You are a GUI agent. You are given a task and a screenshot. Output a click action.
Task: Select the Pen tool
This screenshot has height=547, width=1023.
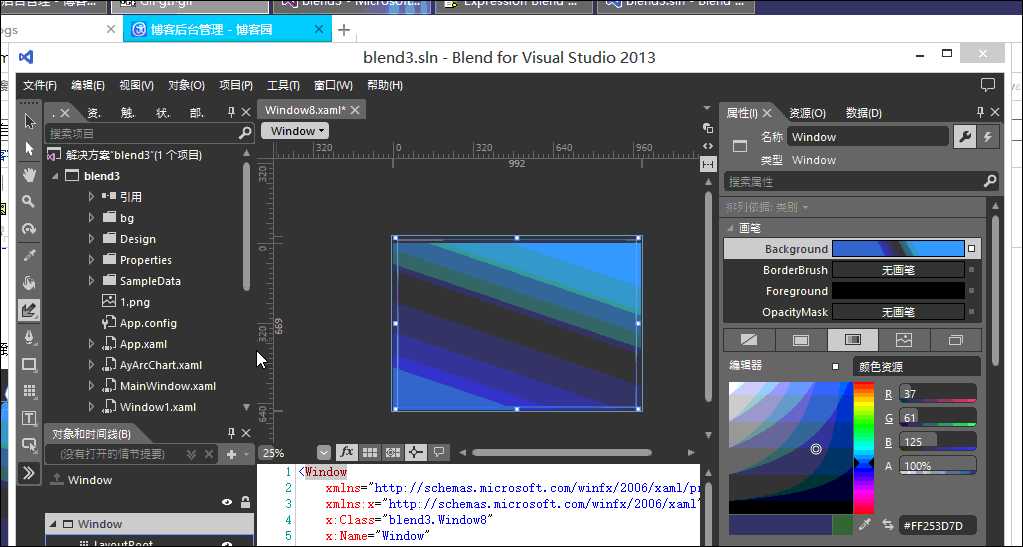coord(29,337)
